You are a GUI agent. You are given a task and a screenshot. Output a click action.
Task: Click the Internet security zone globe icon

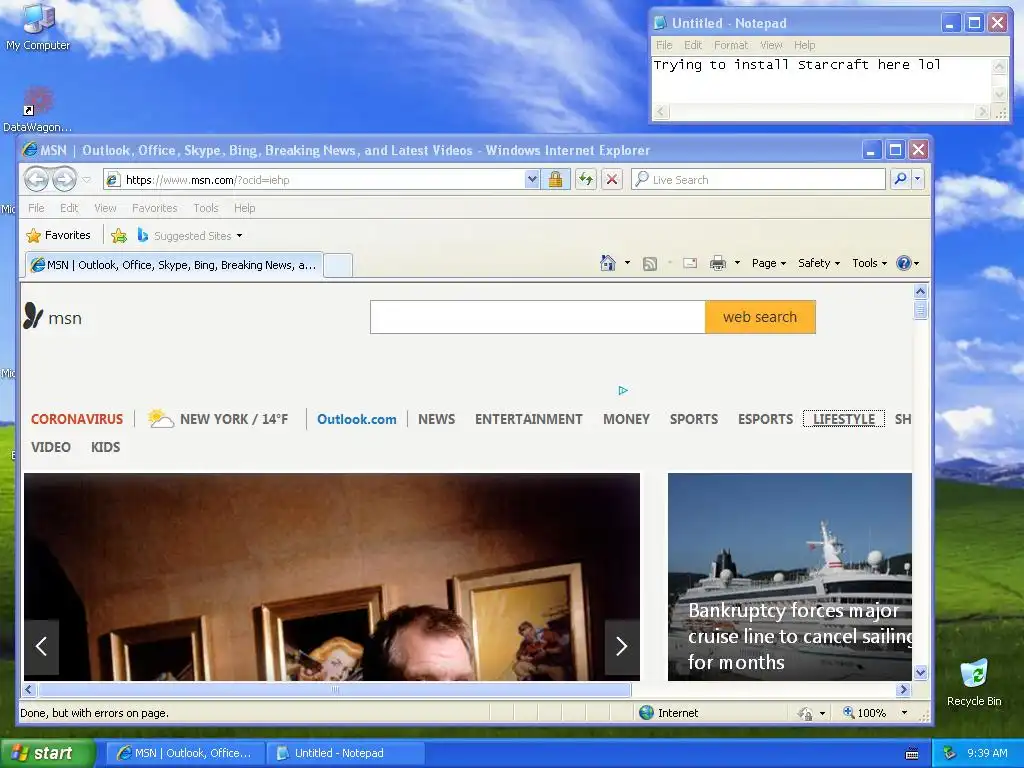pyautogui.click(x=647, y=712)
